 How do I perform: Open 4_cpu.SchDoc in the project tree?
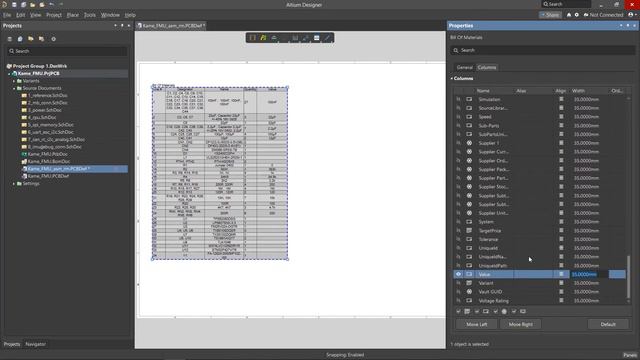coord(42,118)
